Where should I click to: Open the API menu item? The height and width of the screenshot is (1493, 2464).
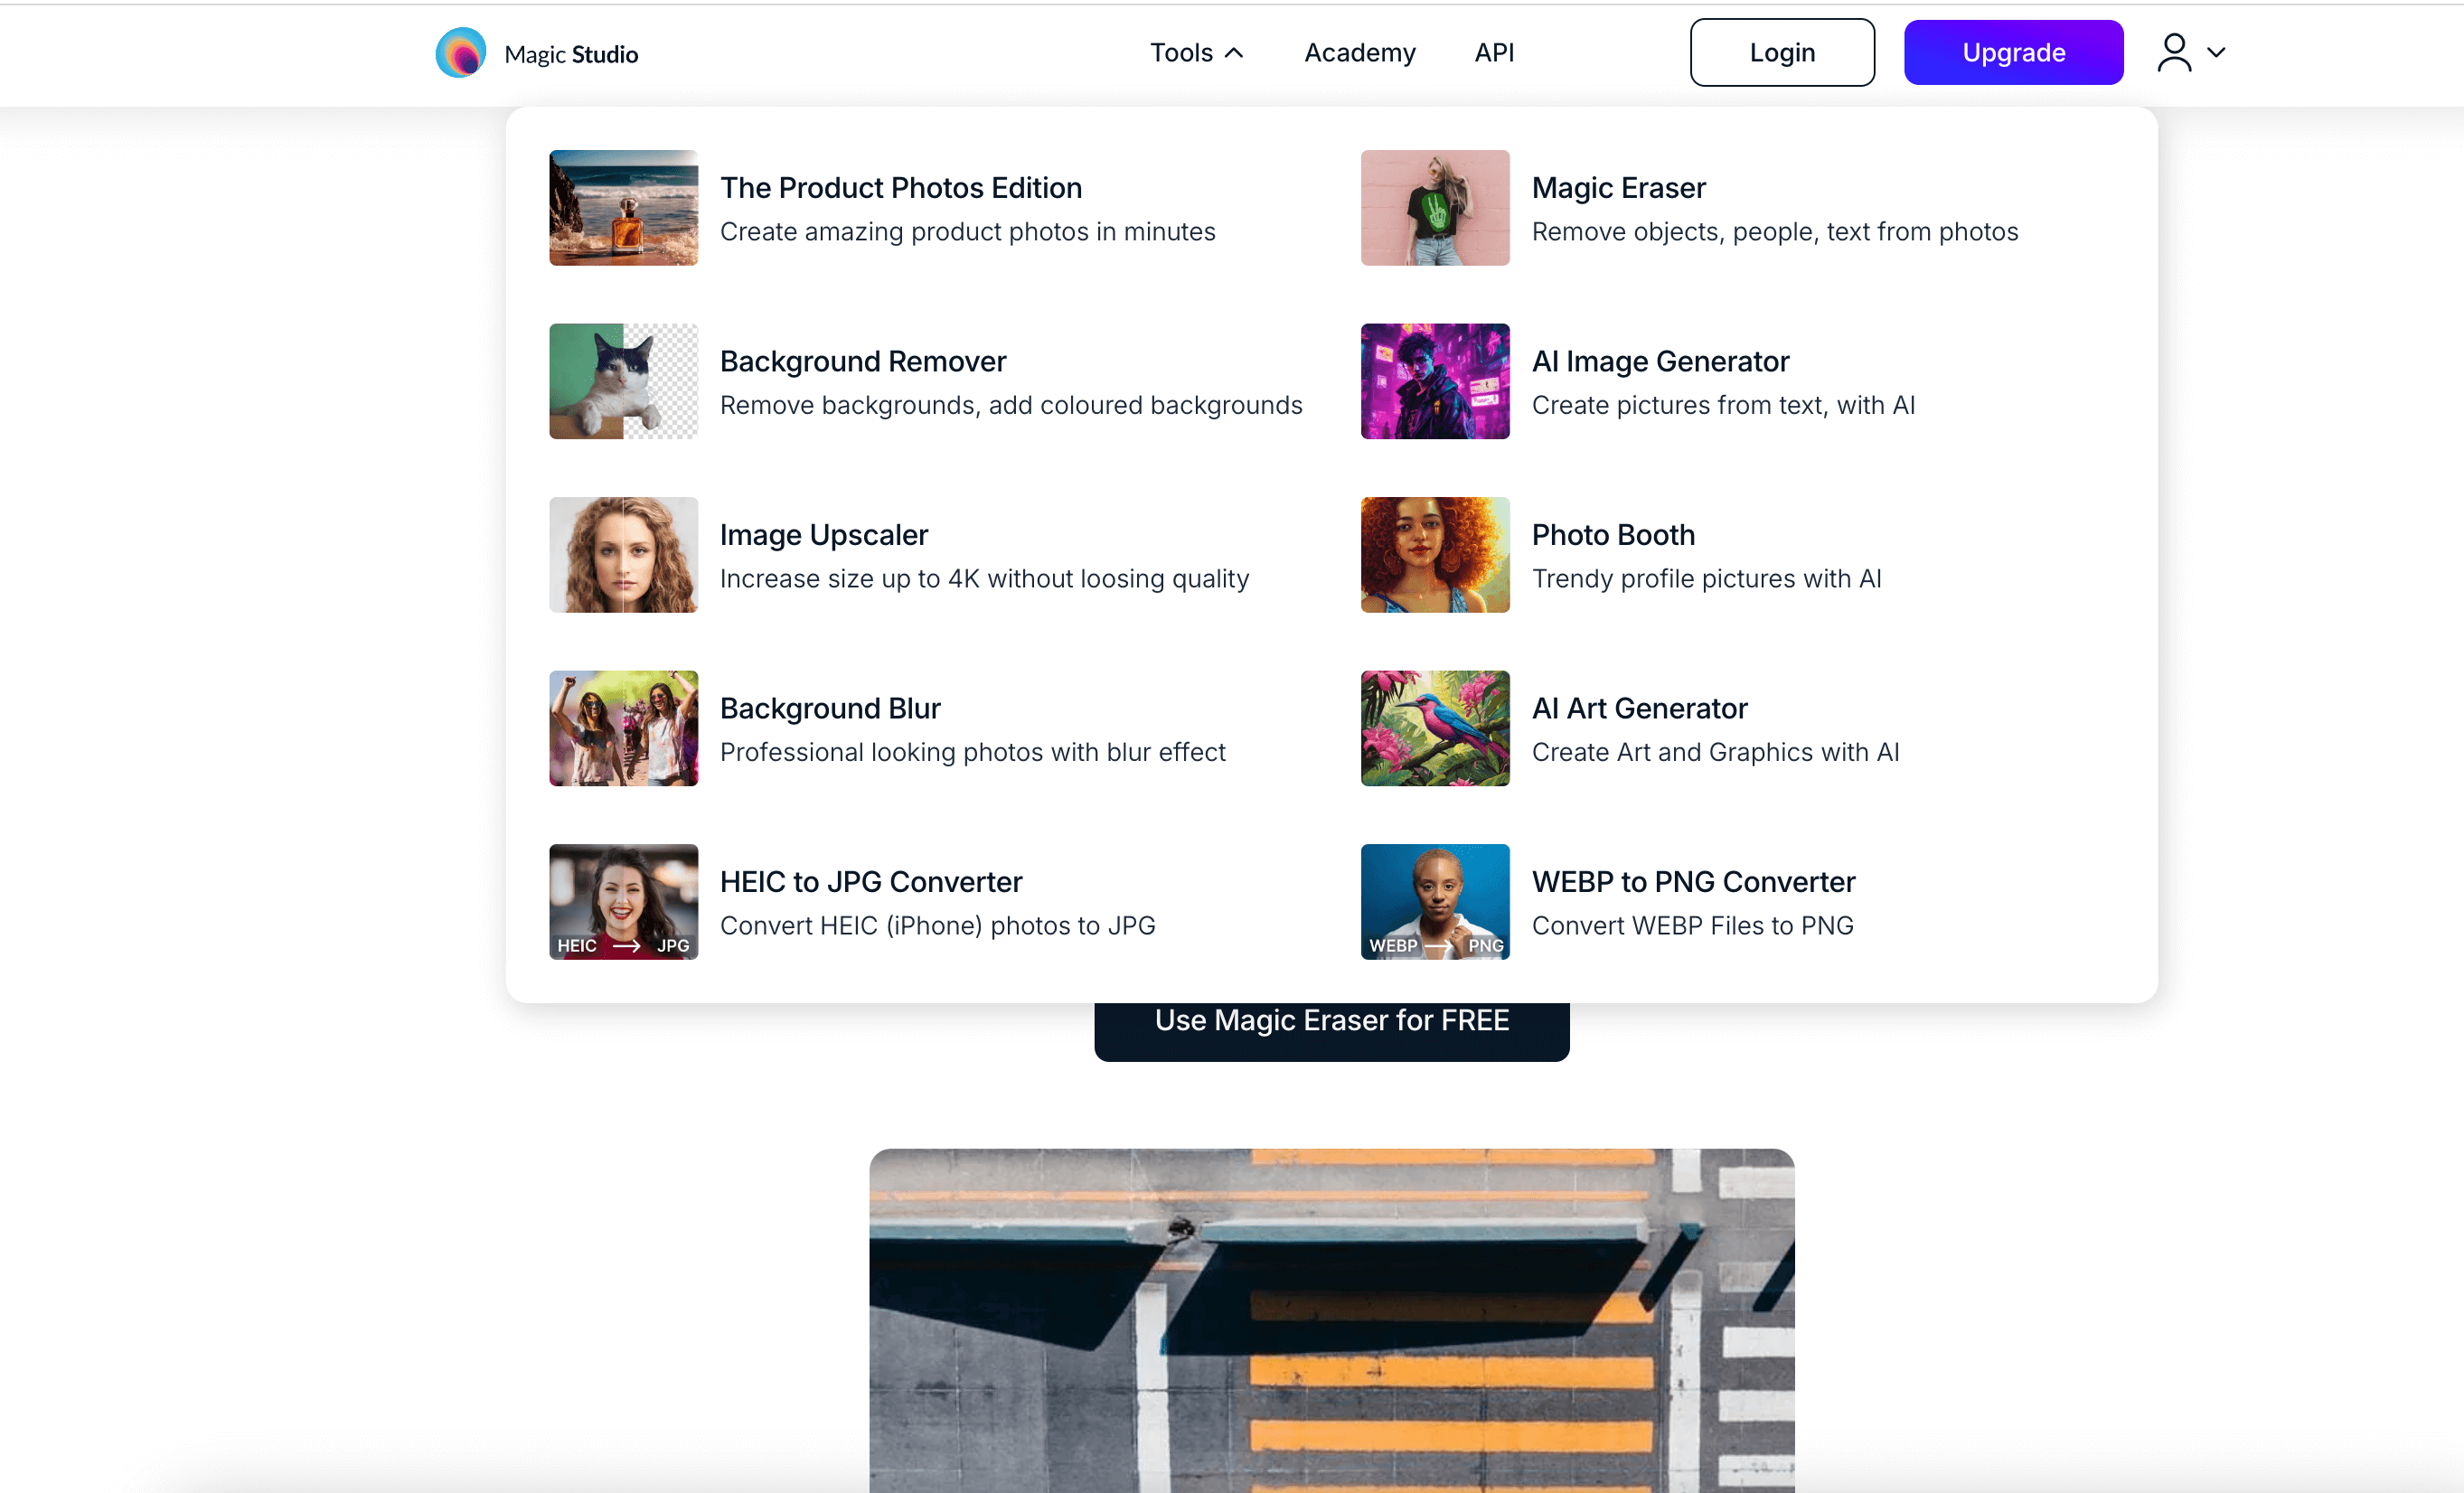(1494, 53)
